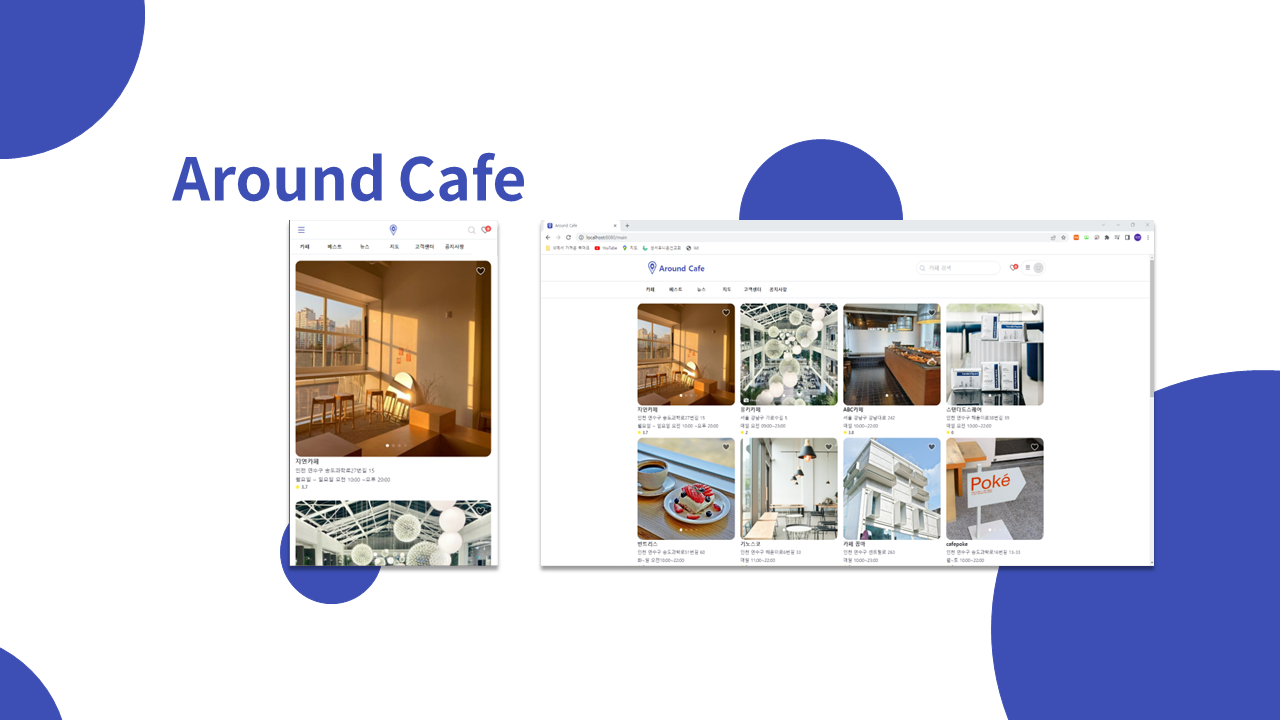Viewport: 1280px width, 720px height.
Task: Toggle the browser side panel icon
Action: 1127,237
